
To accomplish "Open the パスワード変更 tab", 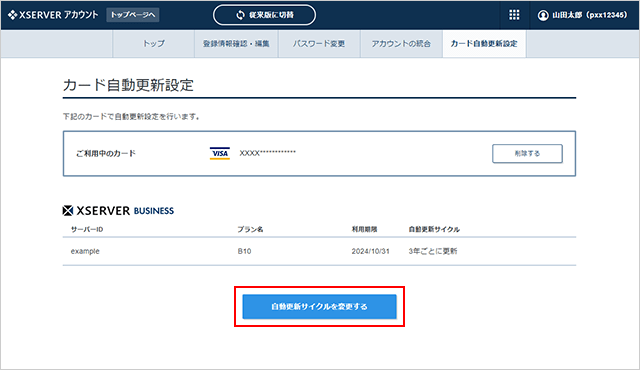I will click(x=319, y=44).
